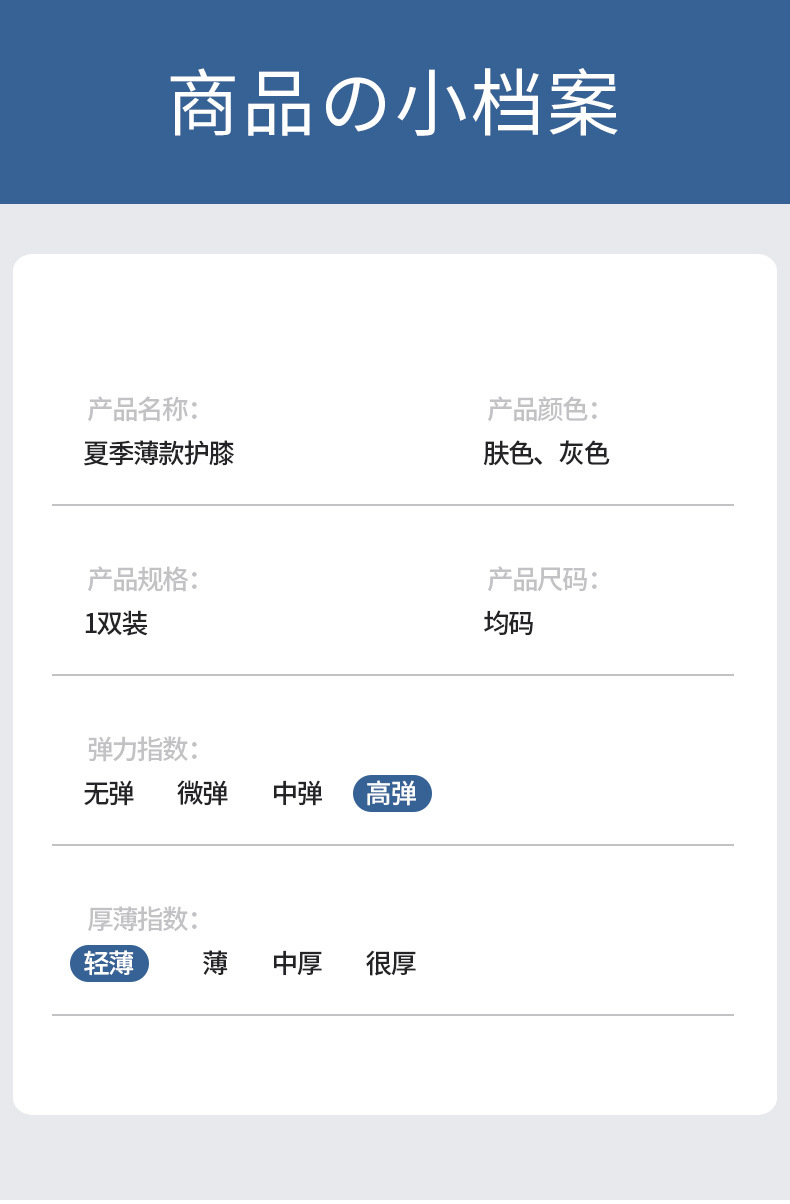Select the 很厚 thickness option
The width and height of the screenshot is (790, 1204).
391,964
